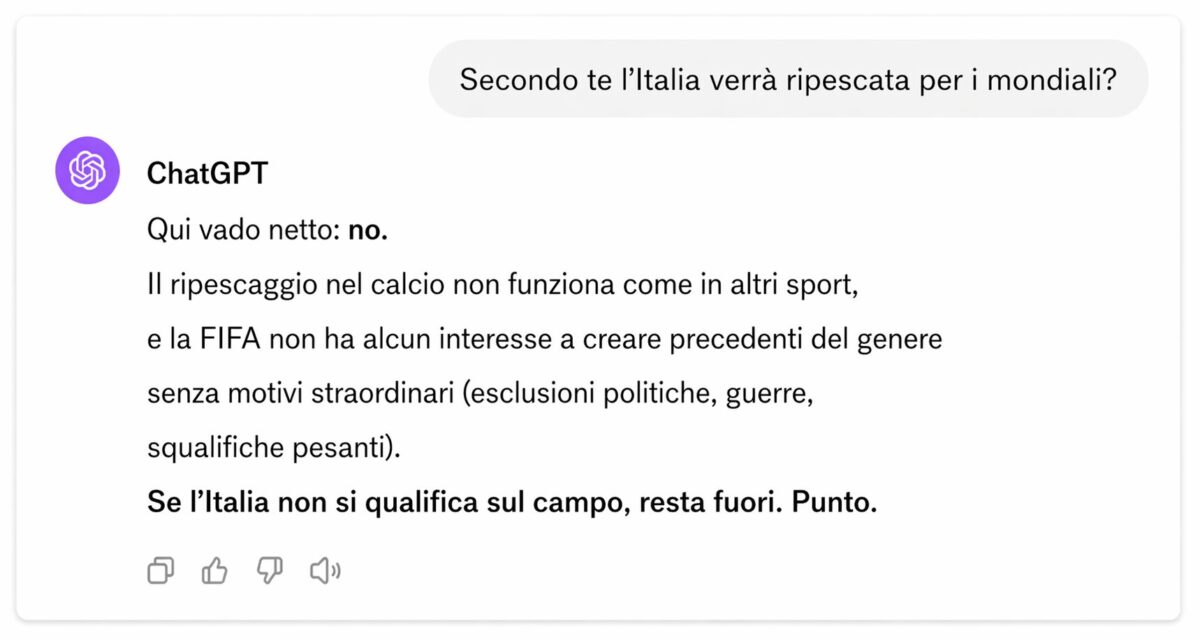Copy ChatGPT's response using the copy icon
The image size is (1200, 640).
[160, 569]
